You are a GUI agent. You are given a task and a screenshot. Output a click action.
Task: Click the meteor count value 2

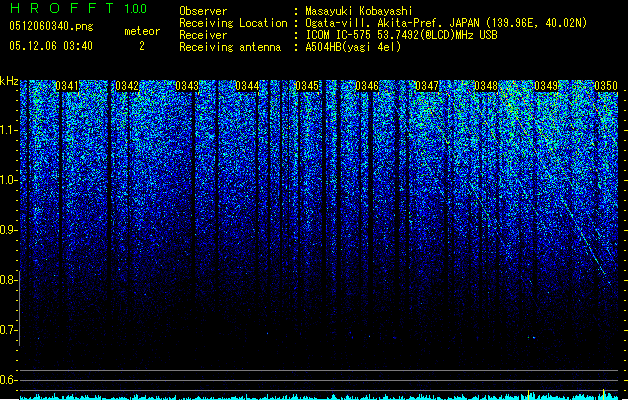coord(142,46)
